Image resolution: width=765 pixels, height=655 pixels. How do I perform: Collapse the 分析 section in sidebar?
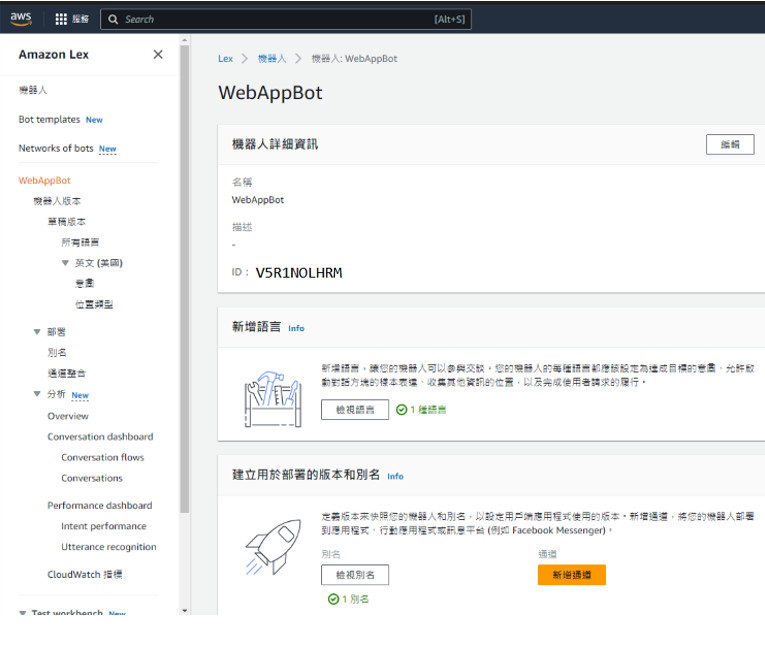[x=37, y=394]
